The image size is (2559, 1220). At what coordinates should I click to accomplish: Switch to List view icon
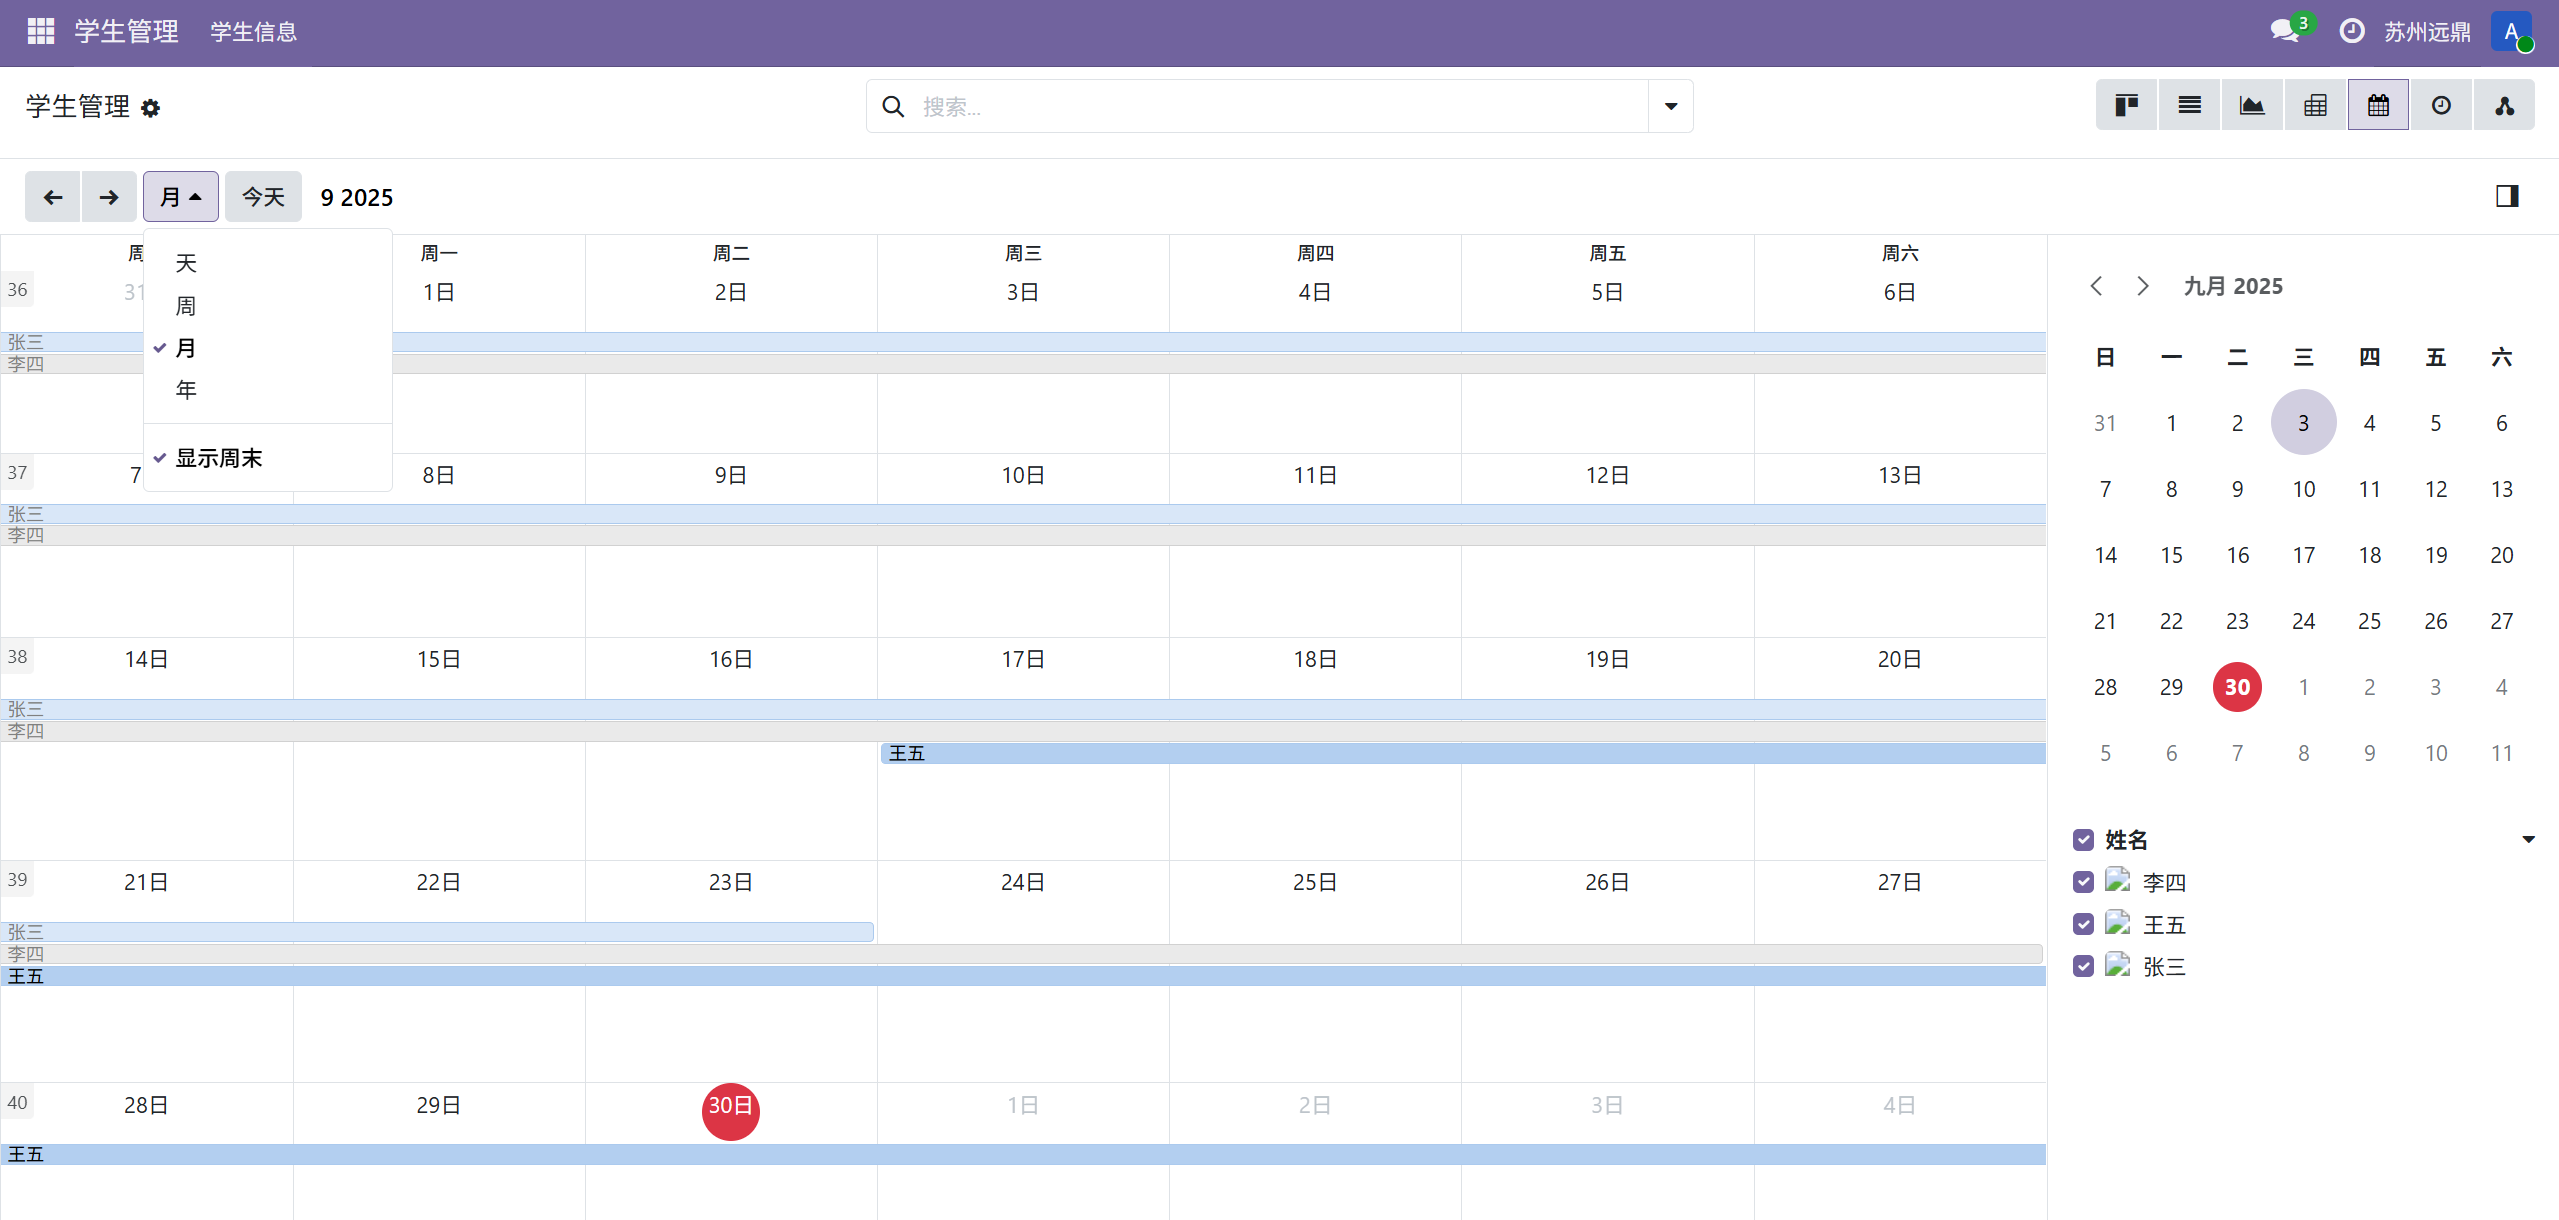point(2189,106)
